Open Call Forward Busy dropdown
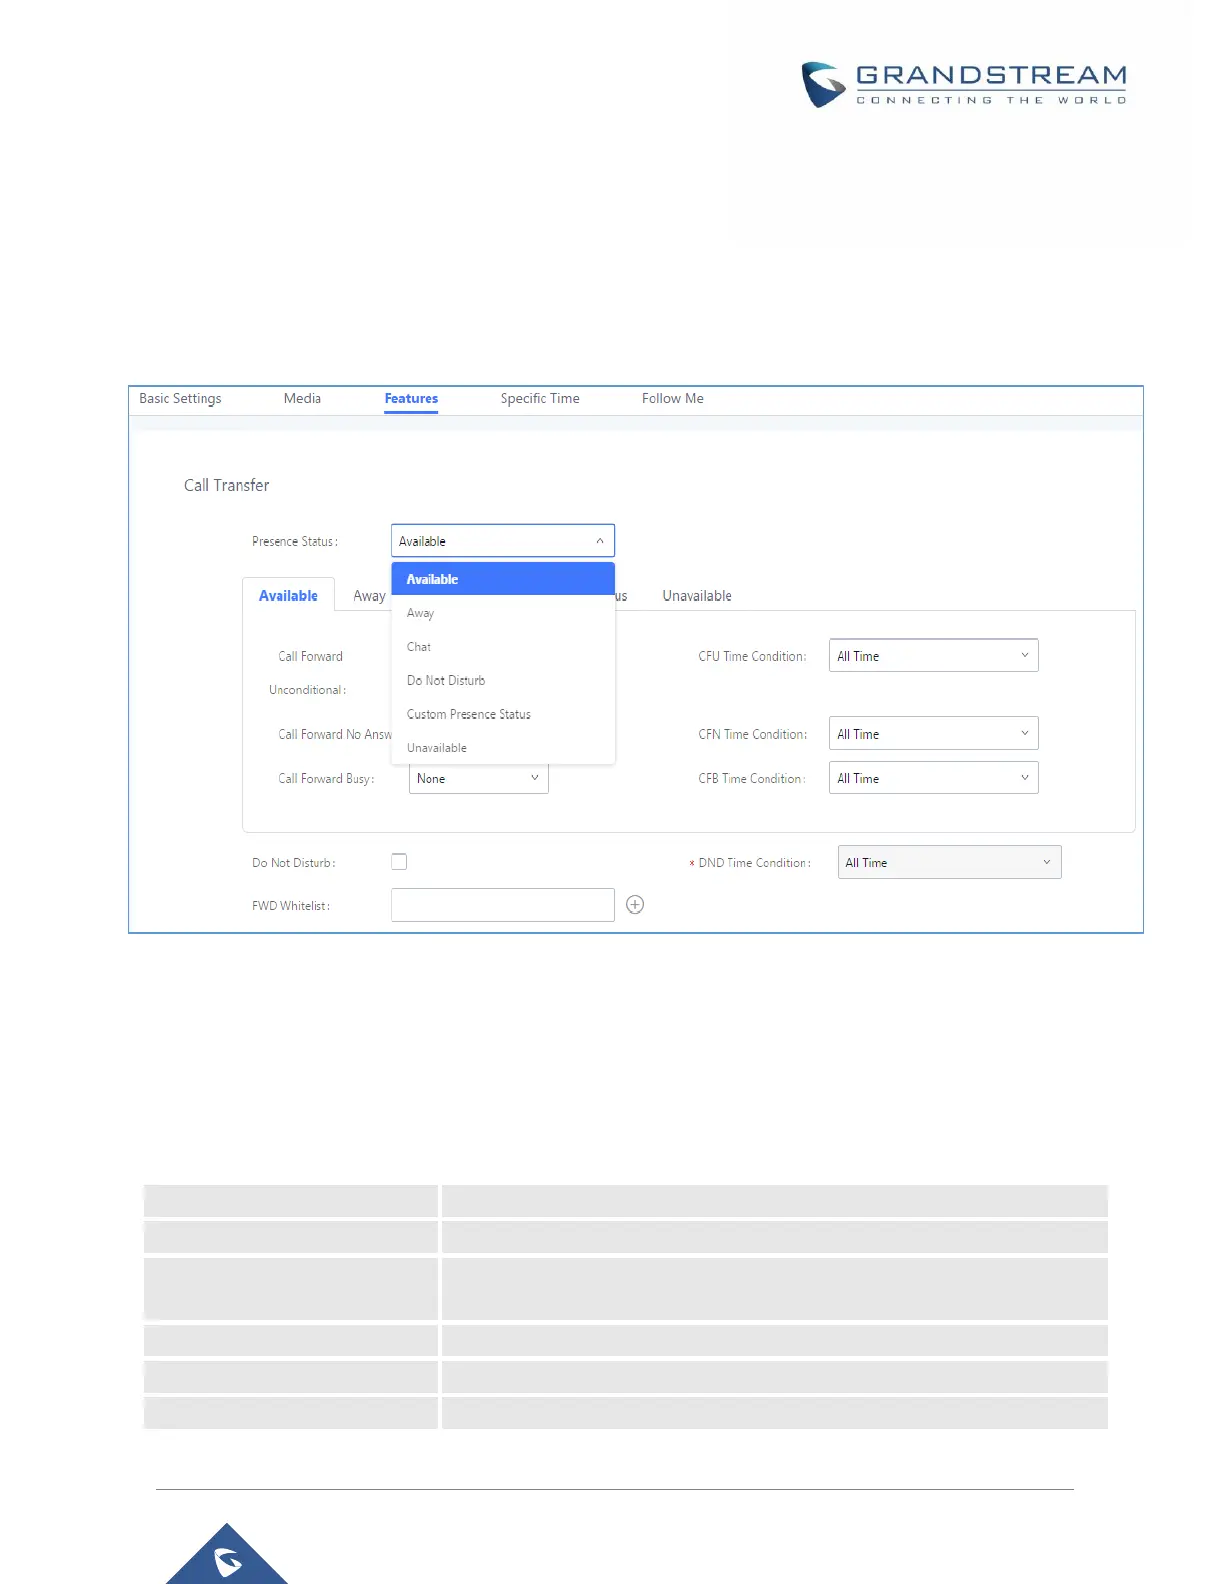The image size is (1224, 1584). [x=479, y=779]
